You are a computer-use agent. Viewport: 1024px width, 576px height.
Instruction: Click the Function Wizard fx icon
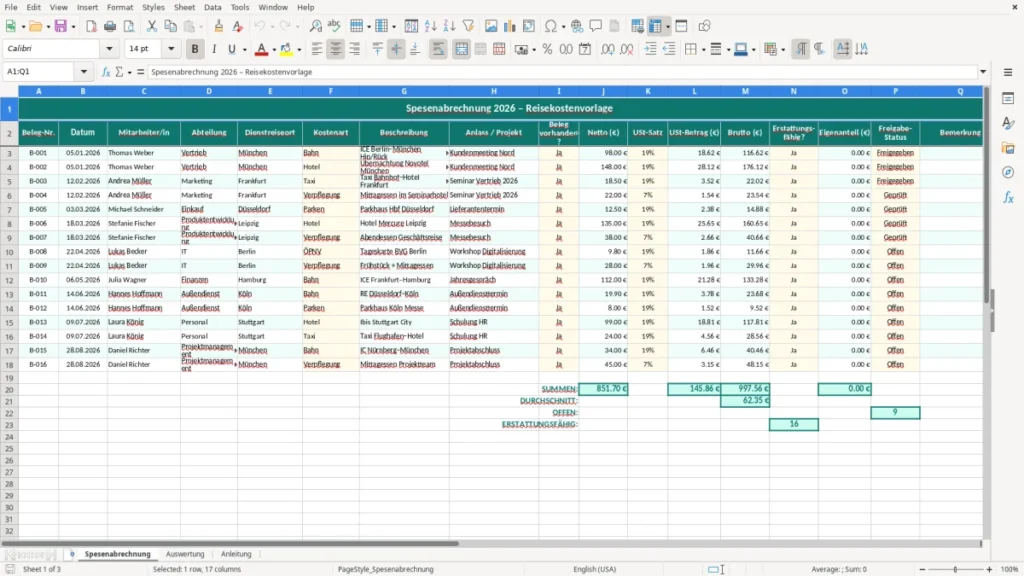[x=106, y=72]
